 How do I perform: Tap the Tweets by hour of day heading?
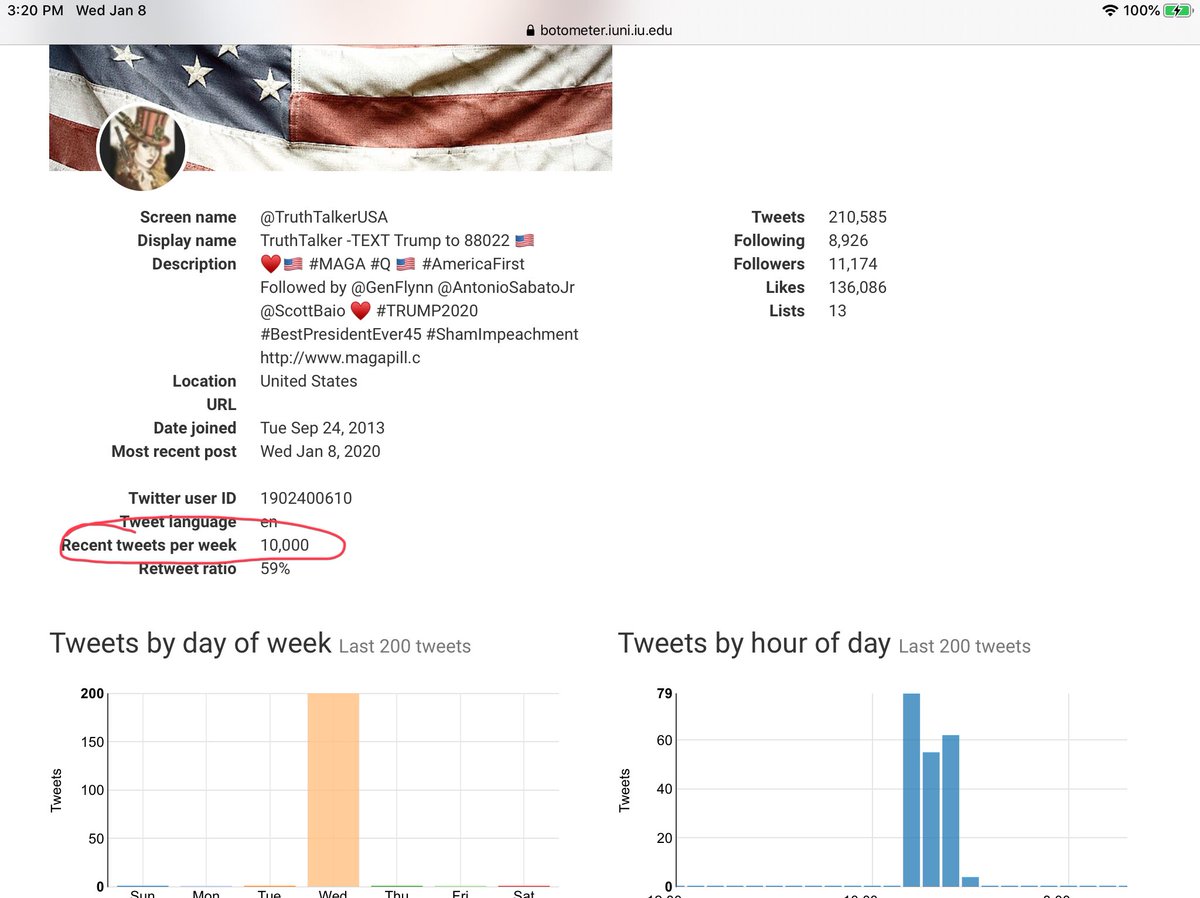[x=754, y=643]
